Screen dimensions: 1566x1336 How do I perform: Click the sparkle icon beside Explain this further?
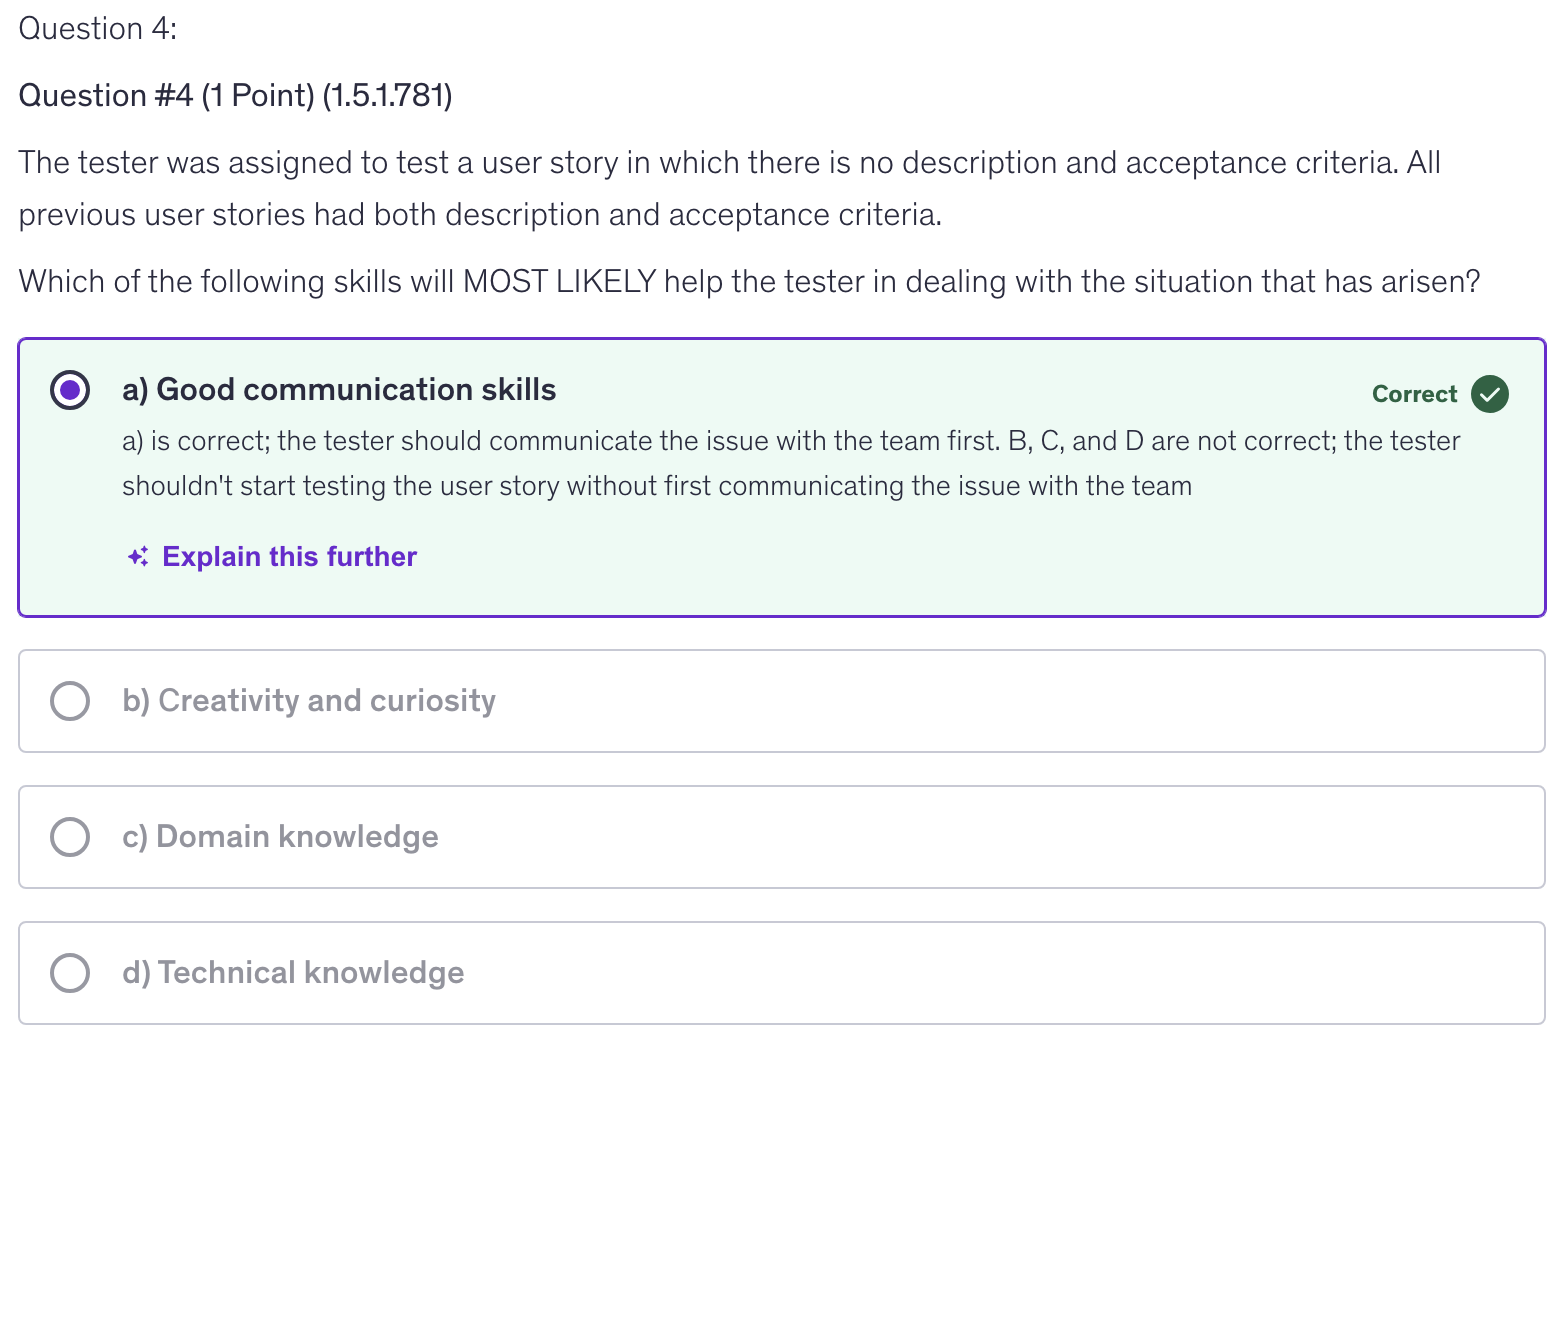click(138, 557)
